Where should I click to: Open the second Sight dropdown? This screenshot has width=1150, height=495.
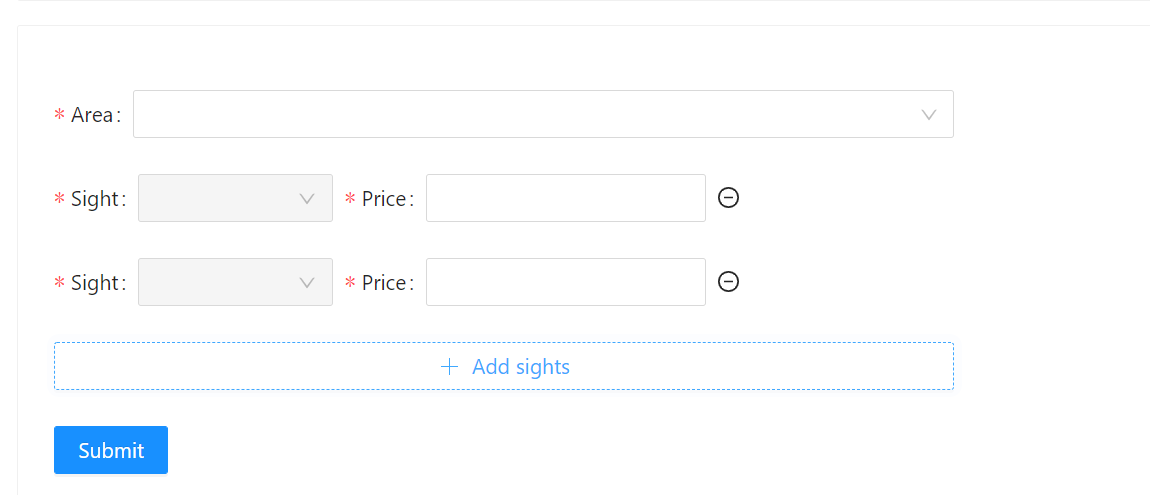click(235, 282)
